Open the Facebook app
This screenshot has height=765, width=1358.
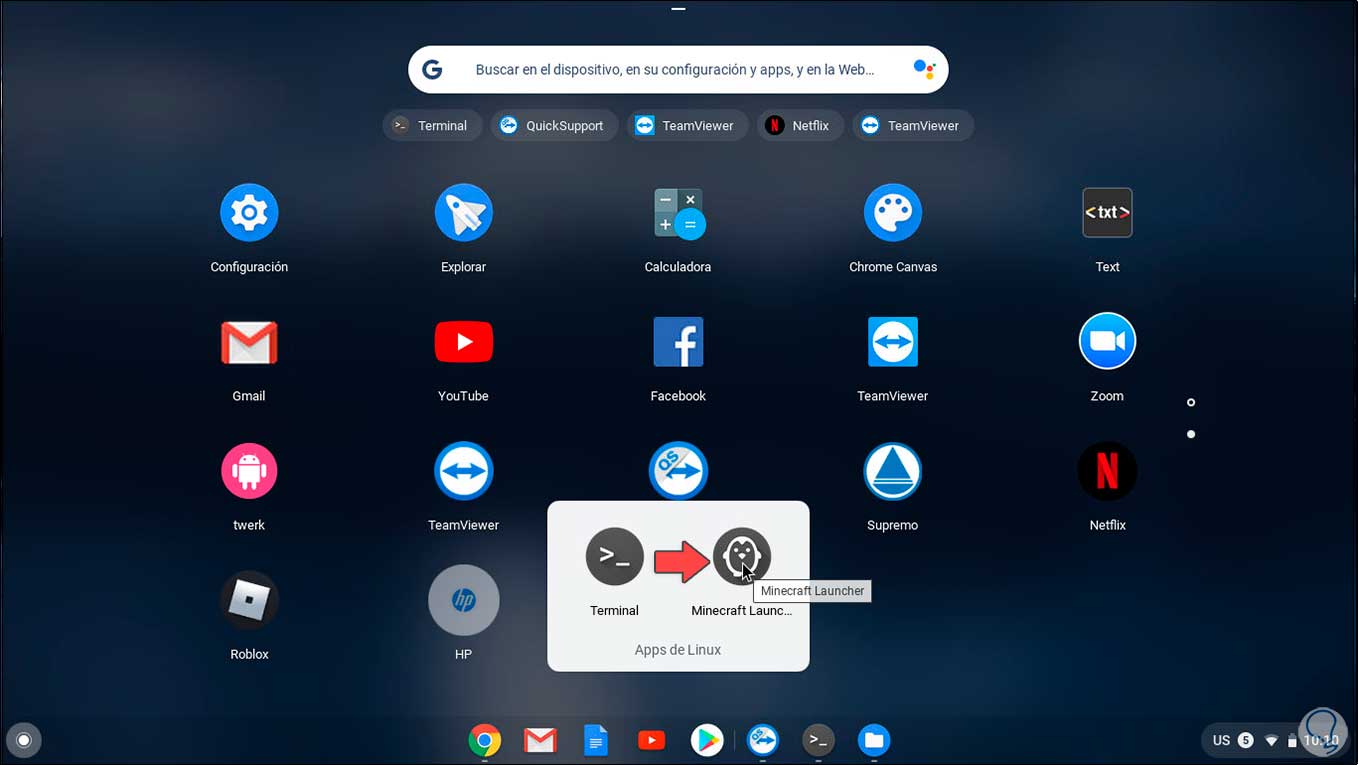pyautogui.click(x=678, y=342)
